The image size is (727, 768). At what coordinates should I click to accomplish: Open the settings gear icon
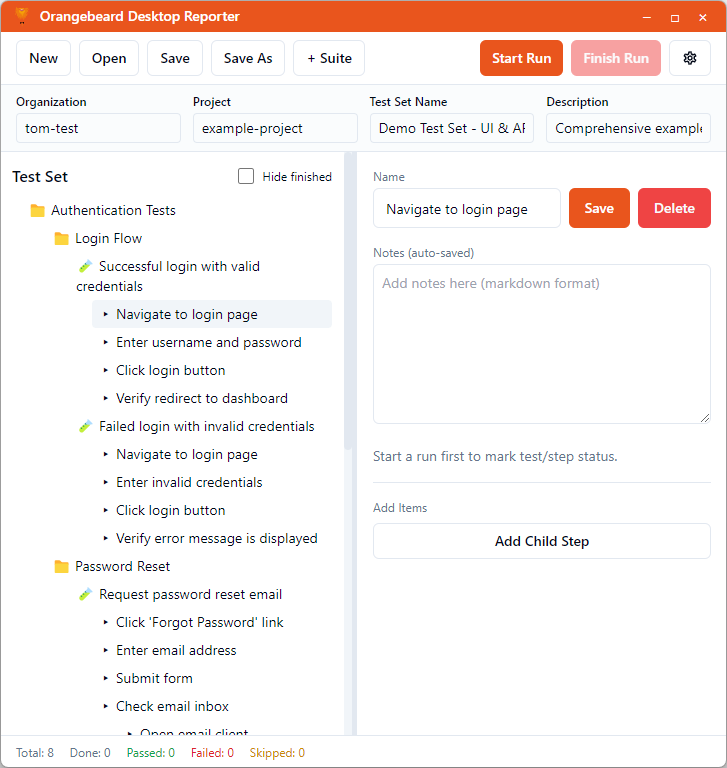tap(689, 58)
